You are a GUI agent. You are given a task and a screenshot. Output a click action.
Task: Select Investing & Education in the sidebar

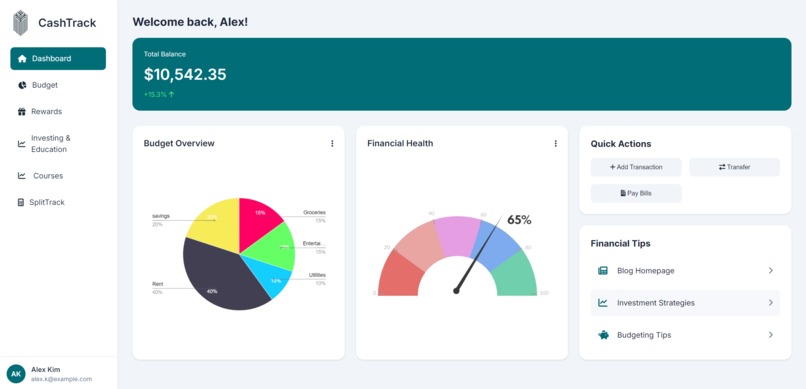tap(58, 144)
